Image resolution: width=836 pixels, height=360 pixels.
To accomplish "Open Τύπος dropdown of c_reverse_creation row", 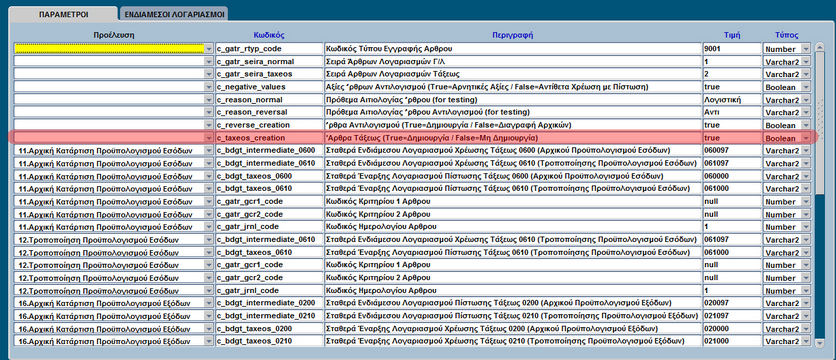I will (x=806, y=125).
